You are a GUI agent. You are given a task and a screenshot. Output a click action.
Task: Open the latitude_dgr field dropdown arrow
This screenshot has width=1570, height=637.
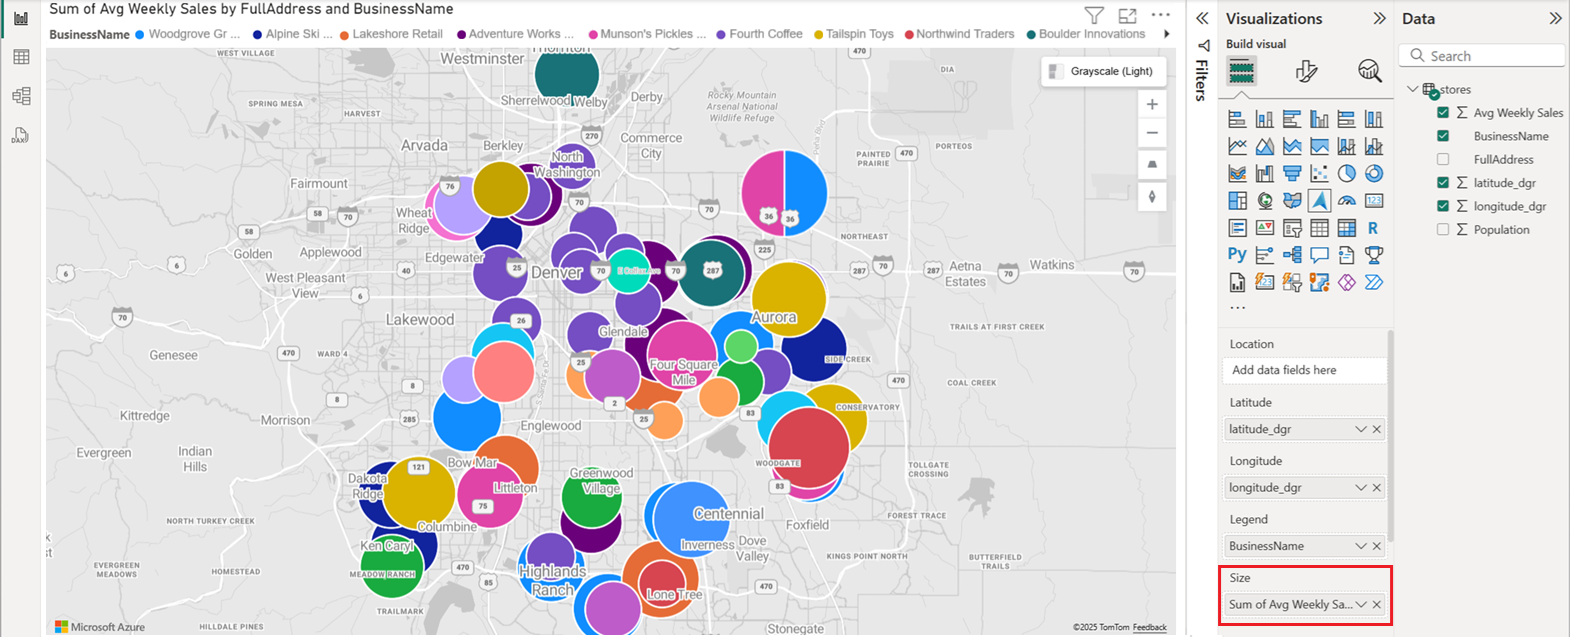click(1360, 429)
